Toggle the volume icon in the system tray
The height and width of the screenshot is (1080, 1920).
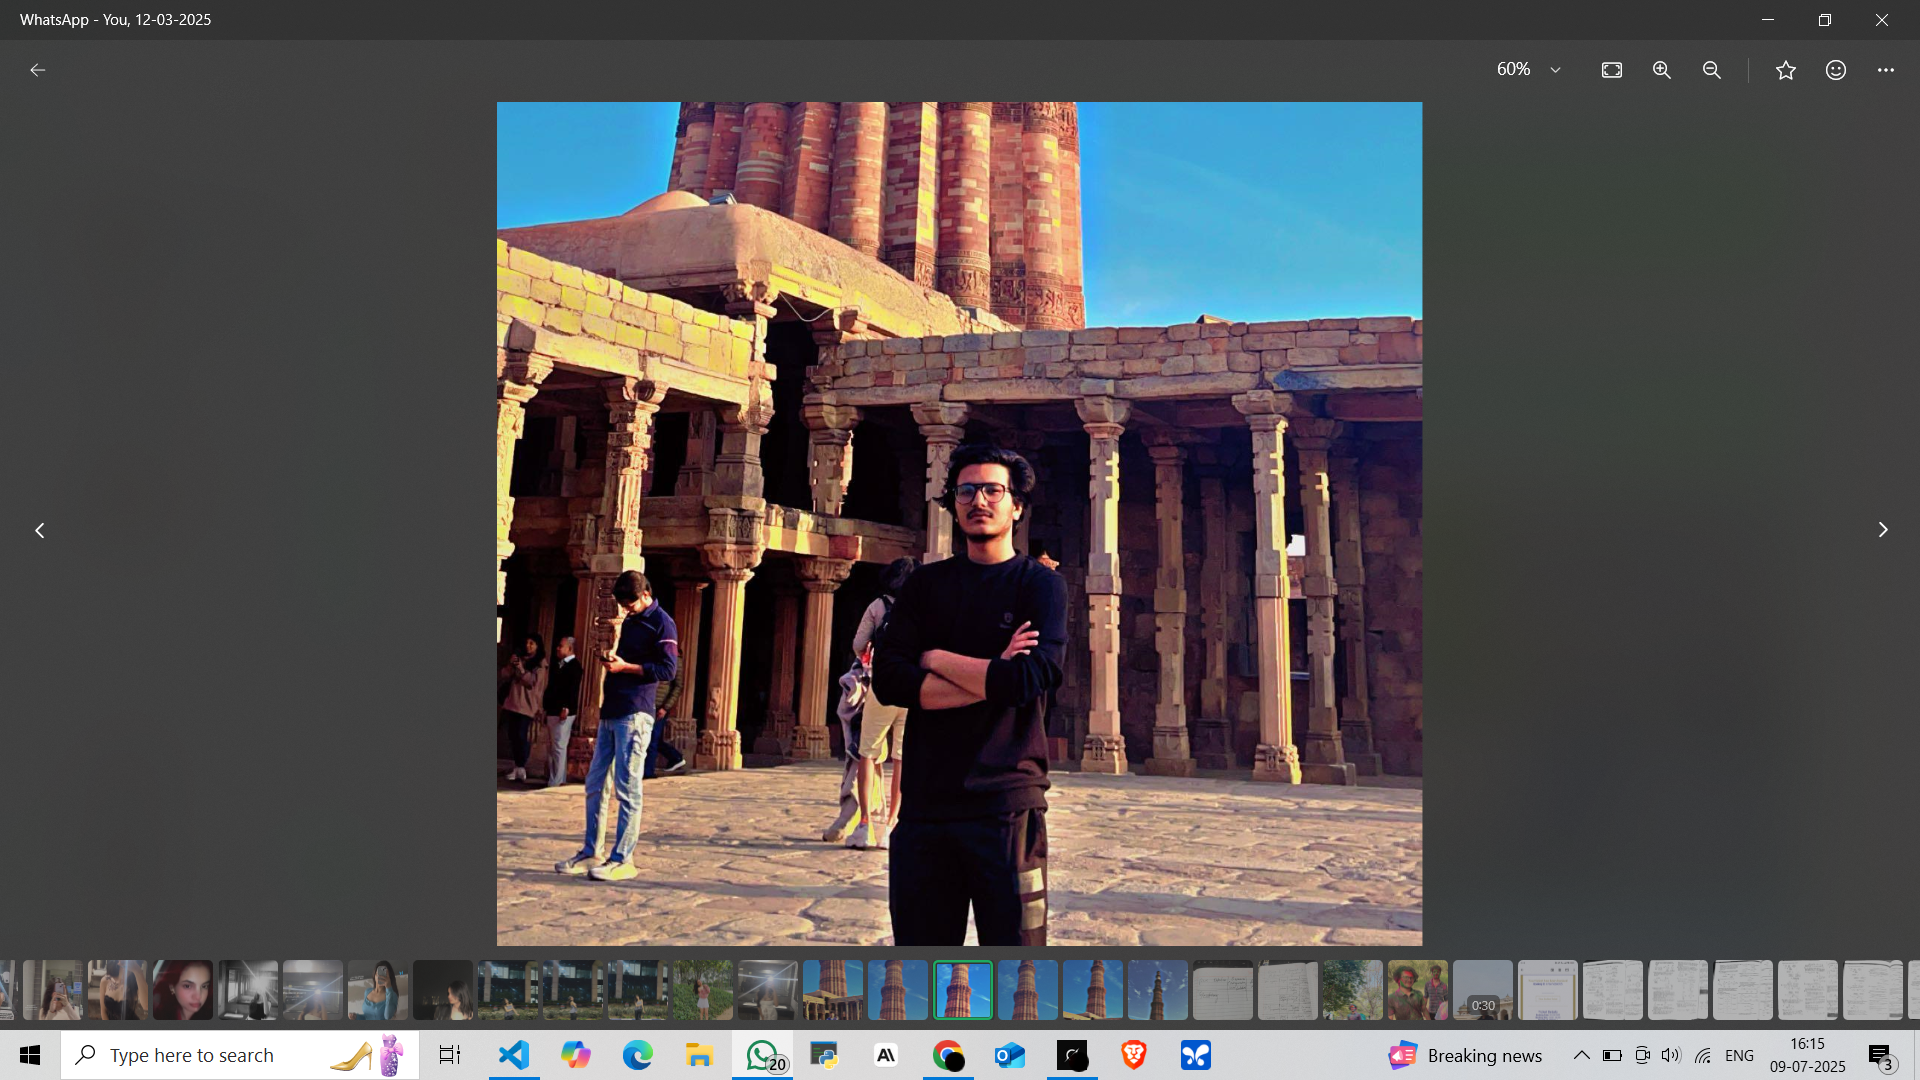(1672, 1055)
